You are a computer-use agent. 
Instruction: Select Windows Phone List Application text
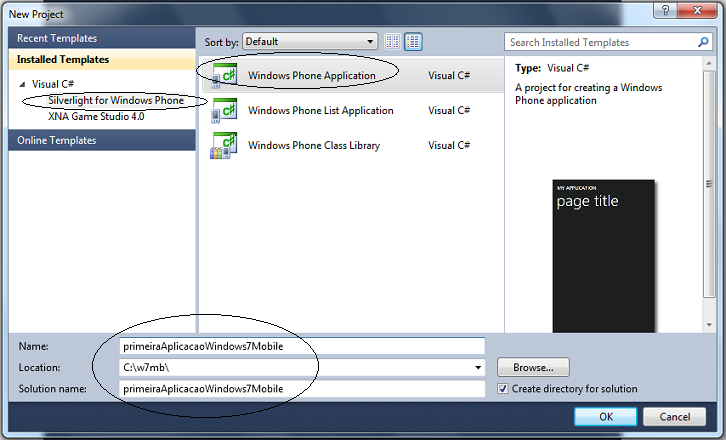coord(320,111)
